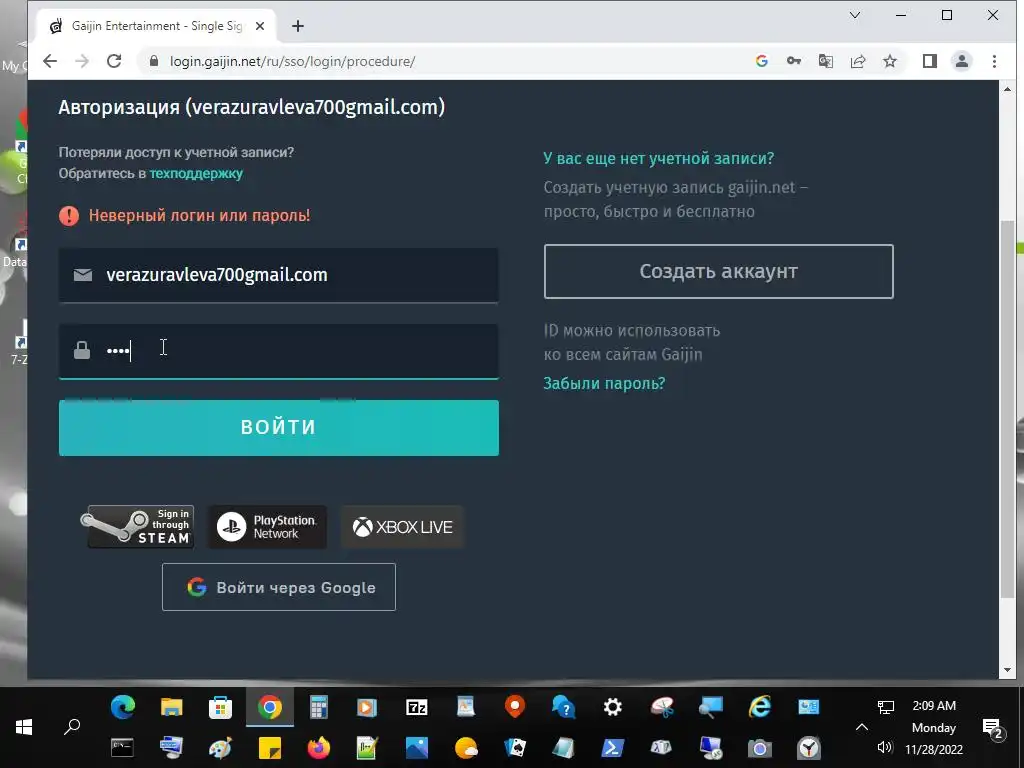Viewport: 1024px width, 768px height.
Task: Click the Sign in through Steam icon
Action: [140, 526]
